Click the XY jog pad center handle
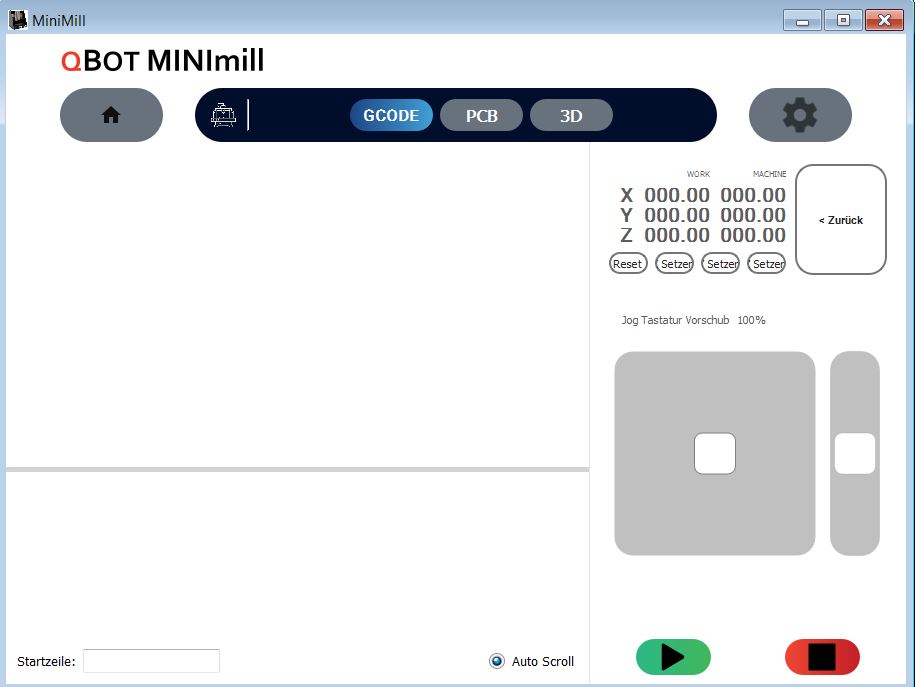 (x=715, y=454)
